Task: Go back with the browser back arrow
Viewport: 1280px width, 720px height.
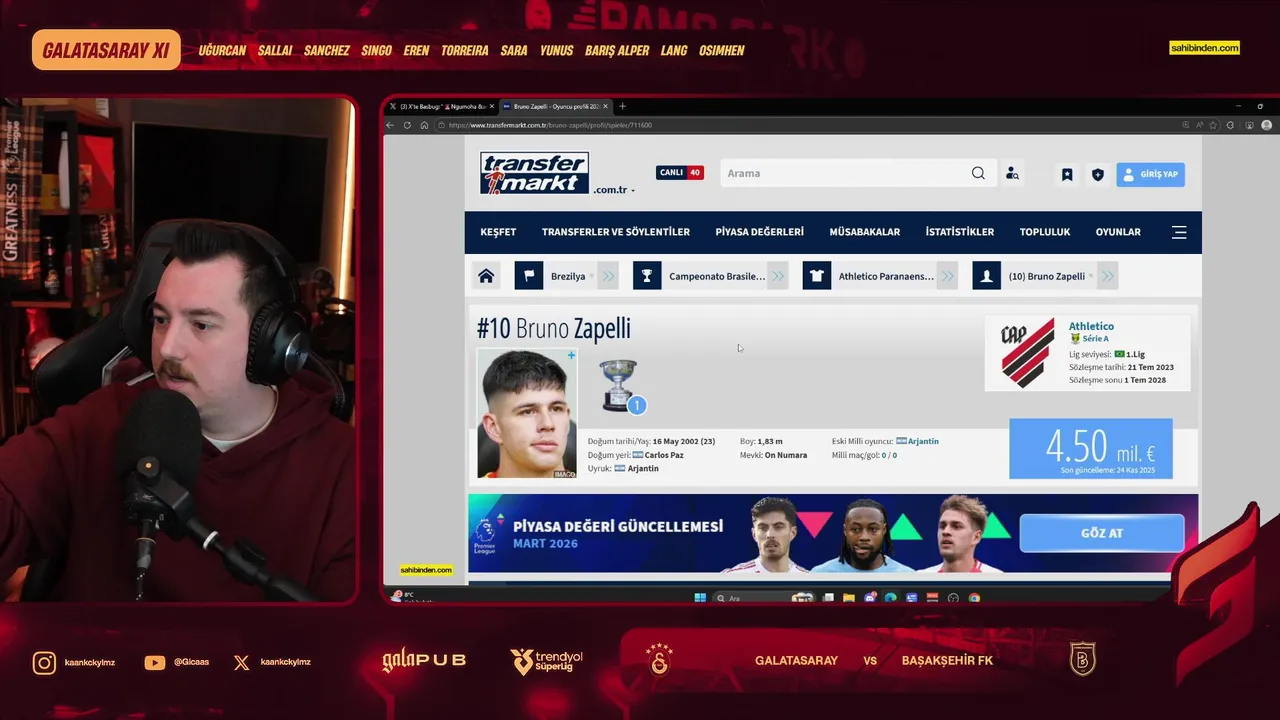Action: 390,125
